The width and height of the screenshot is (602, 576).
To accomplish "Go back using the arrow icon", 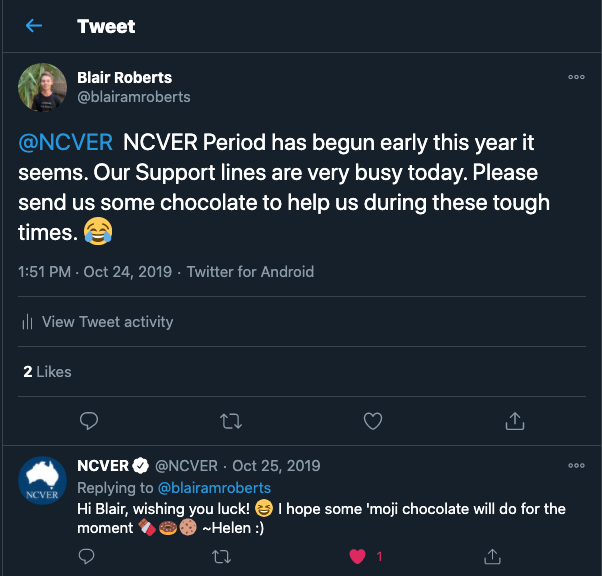I will (34, 26).
